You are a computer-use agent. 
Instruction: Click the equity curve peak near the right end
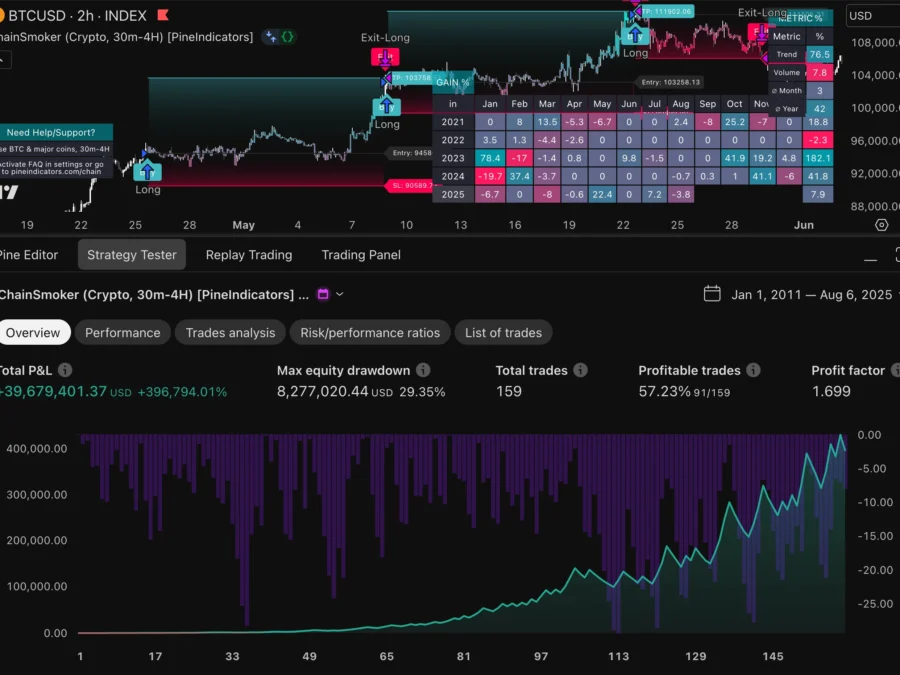[841, 435]
